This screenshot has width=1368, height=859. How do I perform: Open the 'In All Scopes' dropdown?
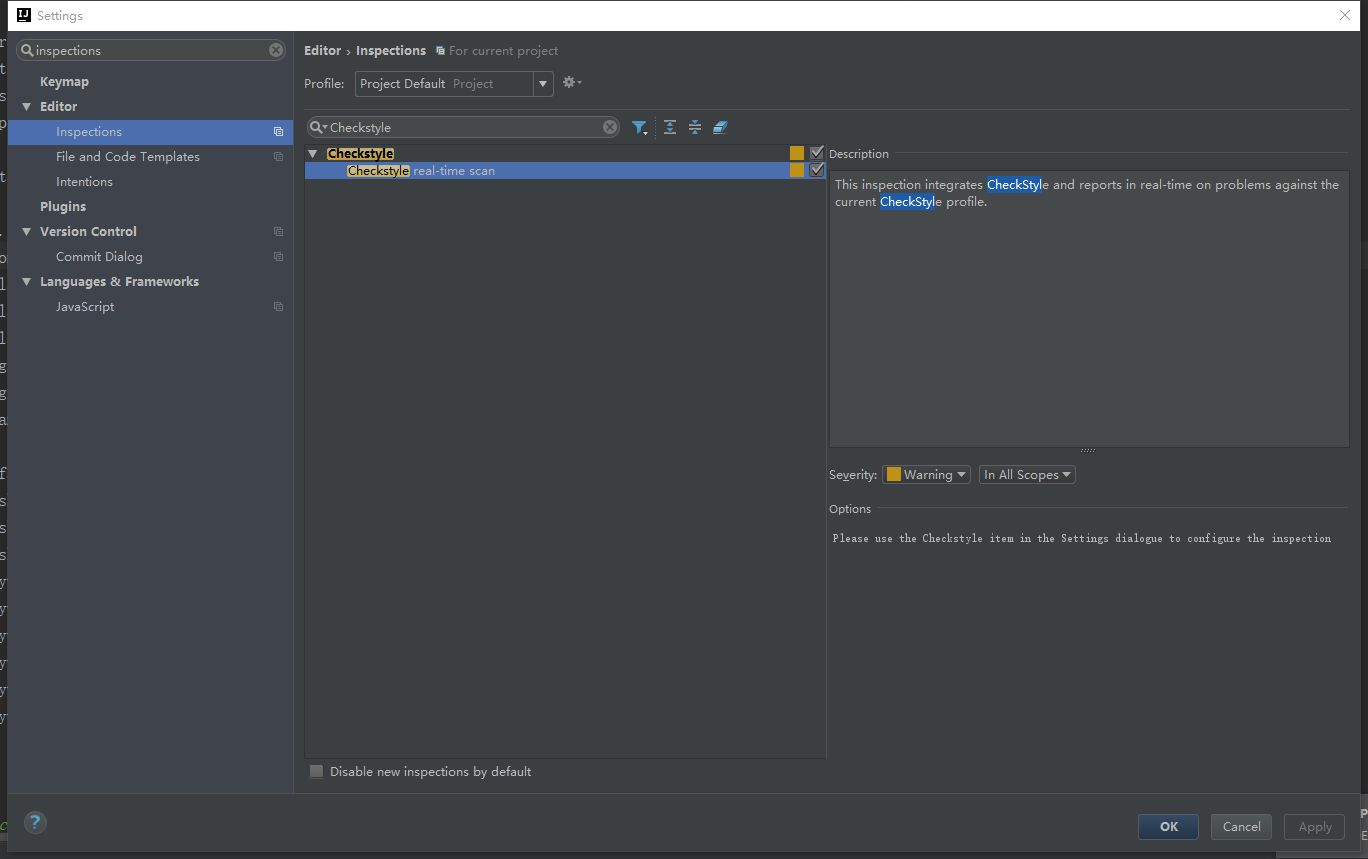[1027, 474]
